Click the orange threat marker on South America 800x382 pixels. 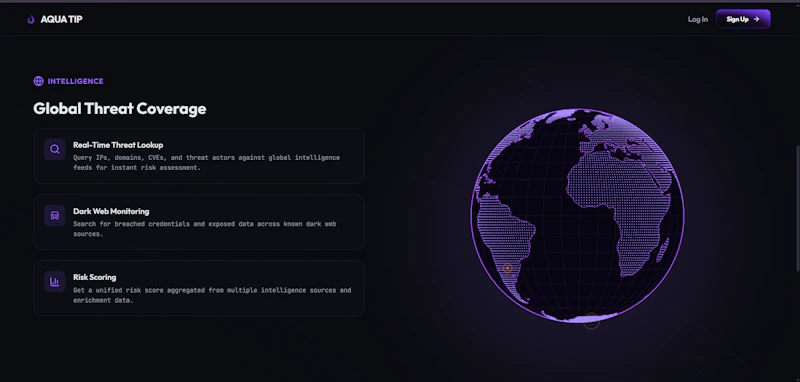pyautogui.click(x=507, y=268)
